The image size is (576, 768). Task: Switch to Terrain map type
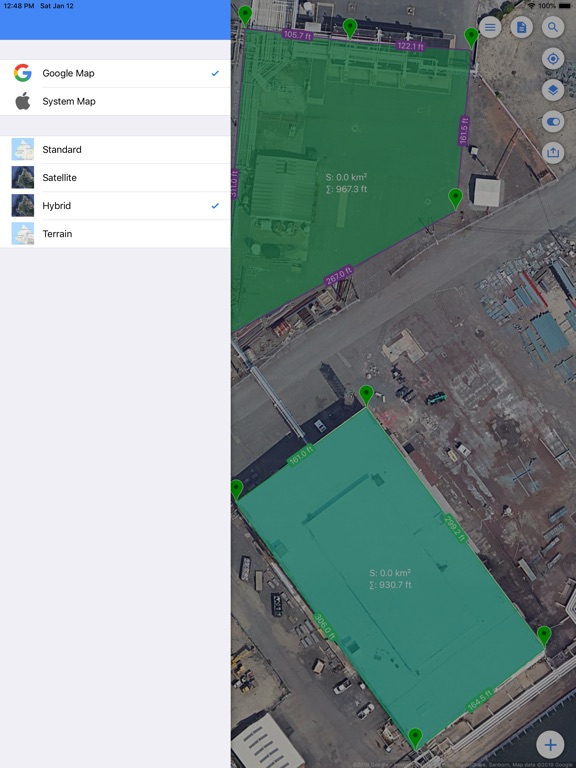[x=115, y=234]
